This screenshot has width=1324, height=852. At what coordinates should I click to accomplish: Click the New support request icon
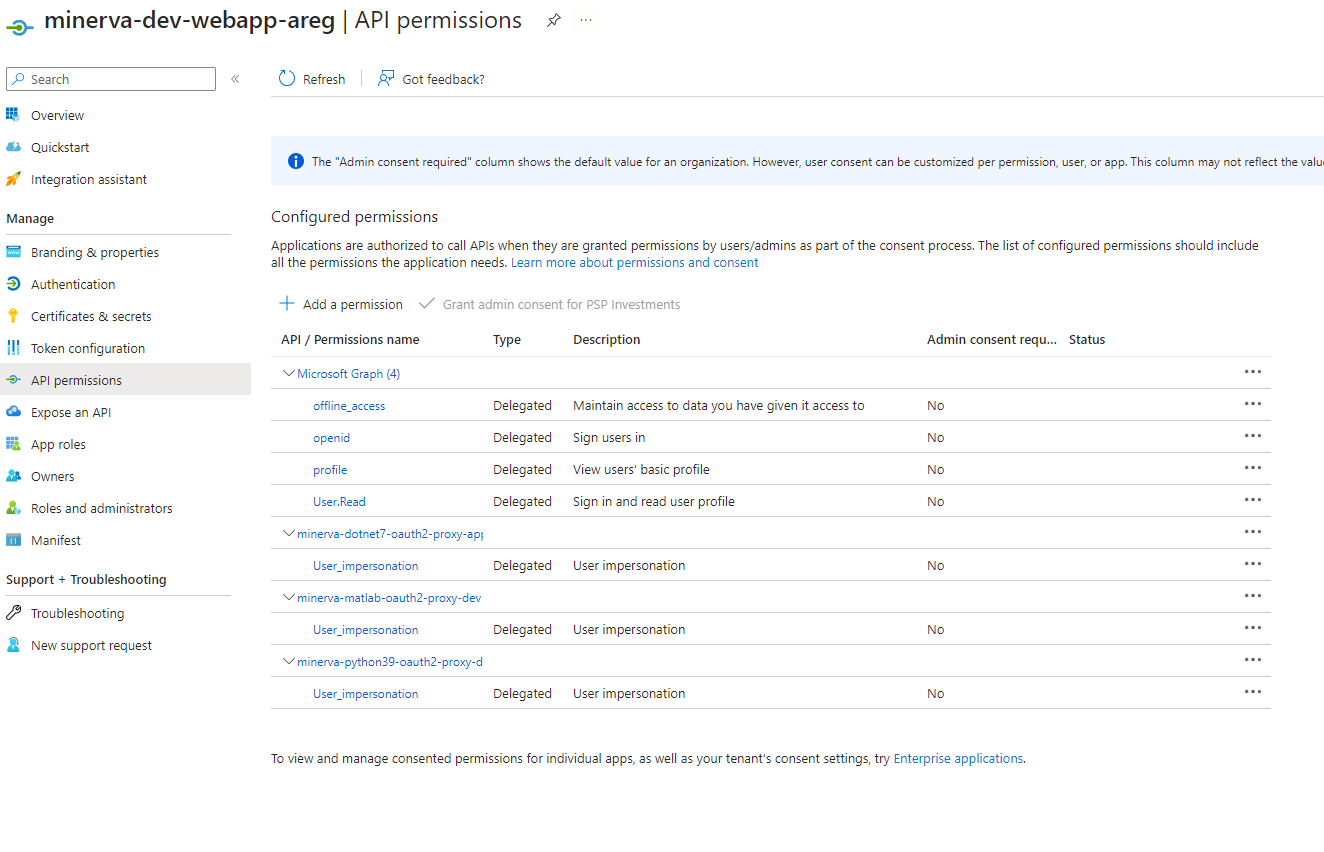pos(13,645)
